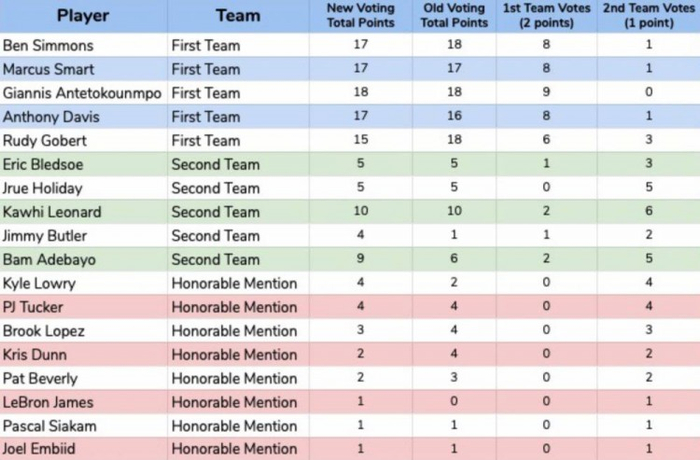The width and height of the screenshot is (700, 460).
Task: Select the Bam Adebayo cell
Action: 84,260
